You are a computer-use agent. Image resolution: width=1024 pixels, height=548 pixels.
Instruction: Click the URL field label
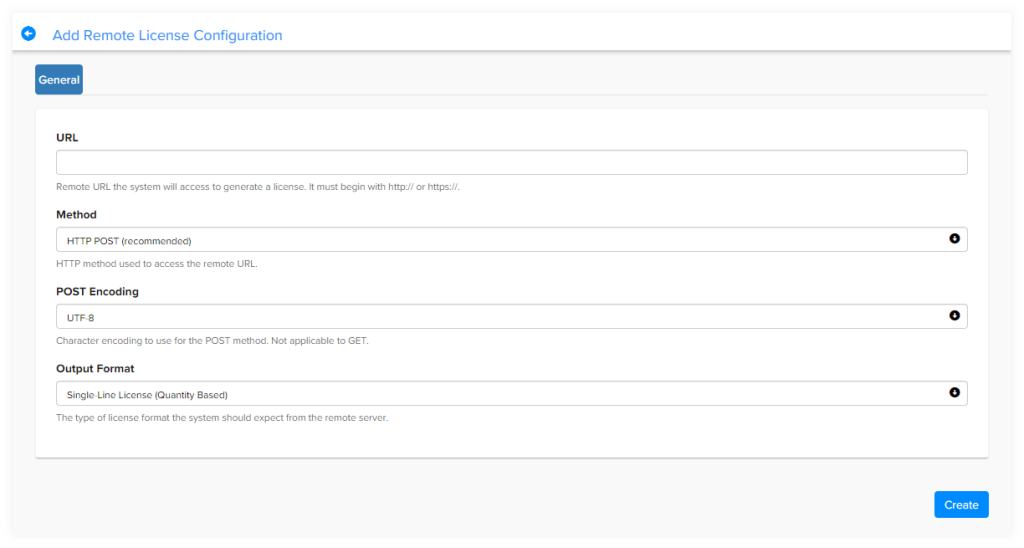[67, 138]
